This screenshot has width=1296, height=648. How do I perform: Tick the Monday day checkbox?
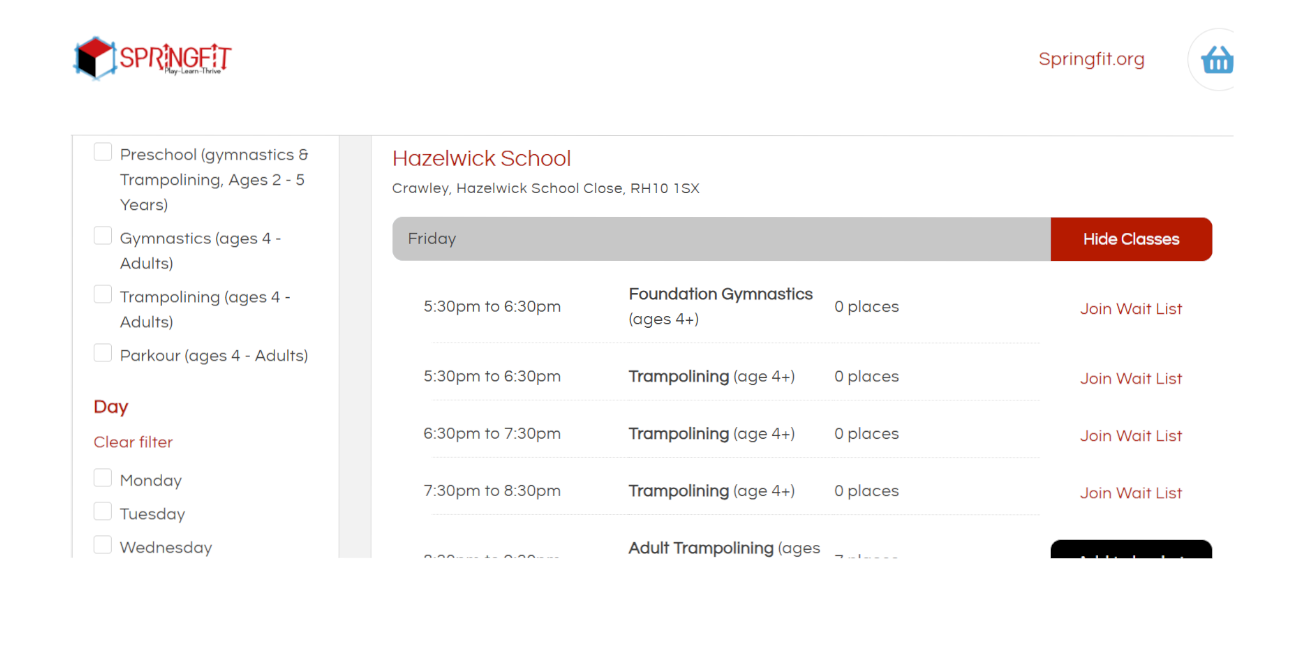[x=103, y=479]
